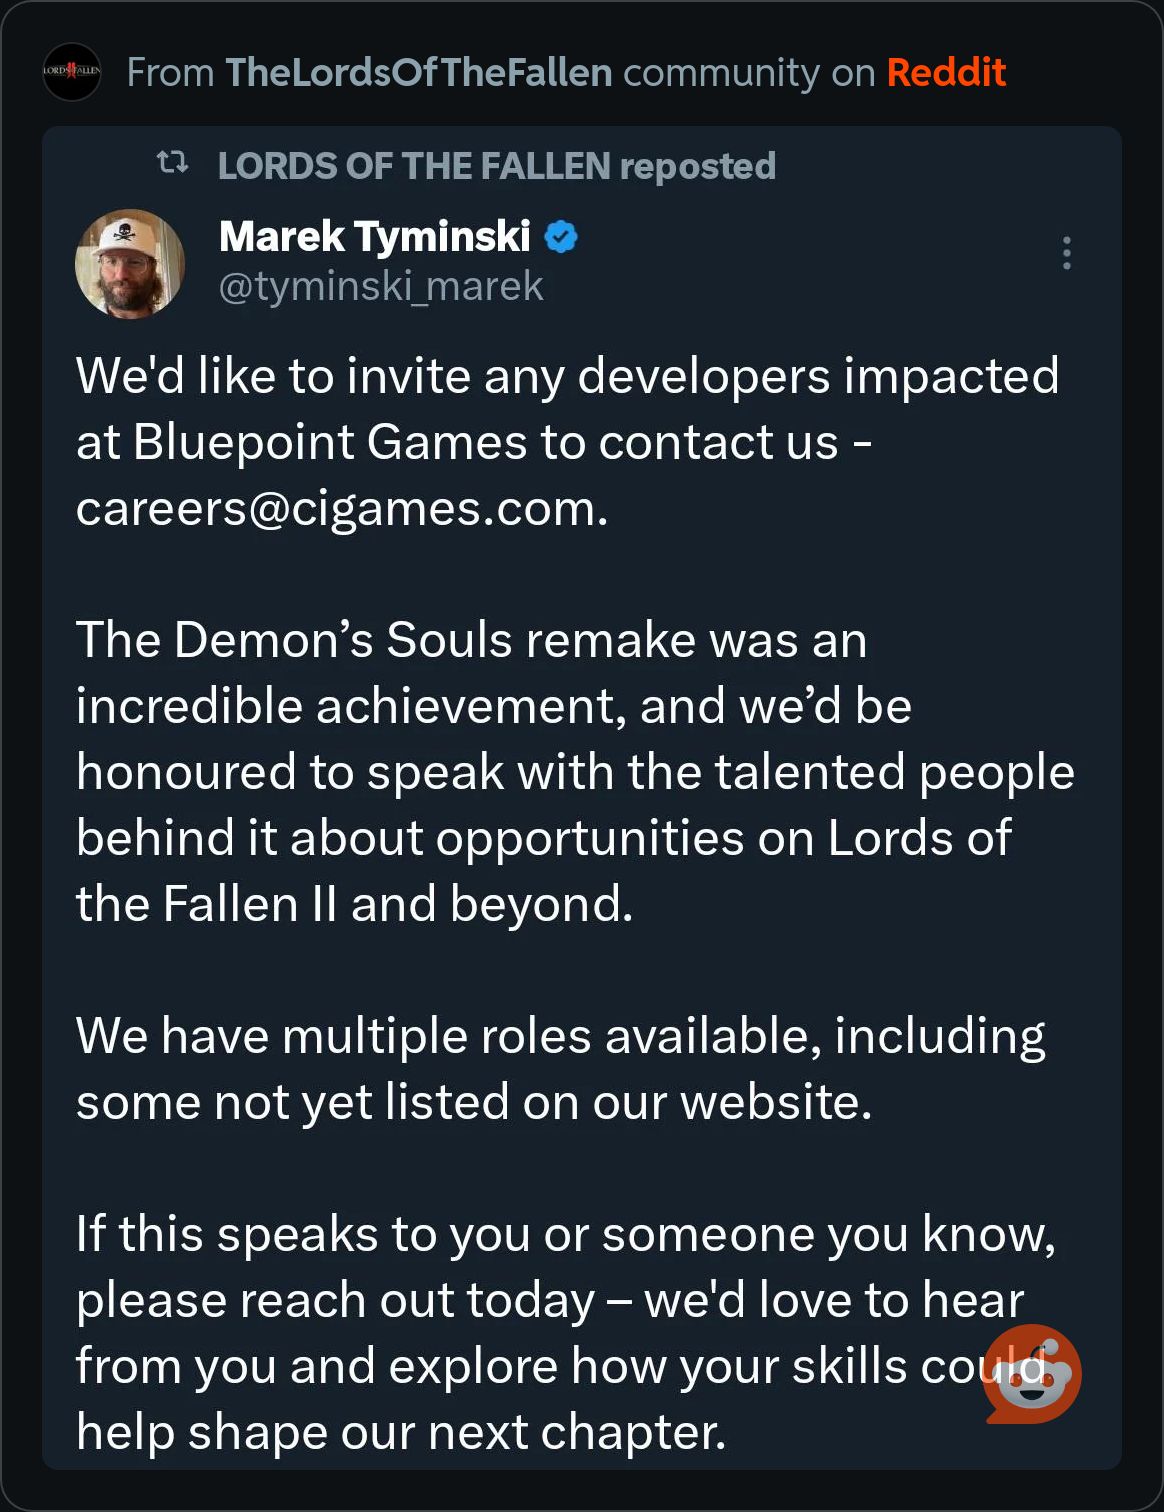Click the "LORDS OF THE FALLEN reposted" label

(496, 166)
